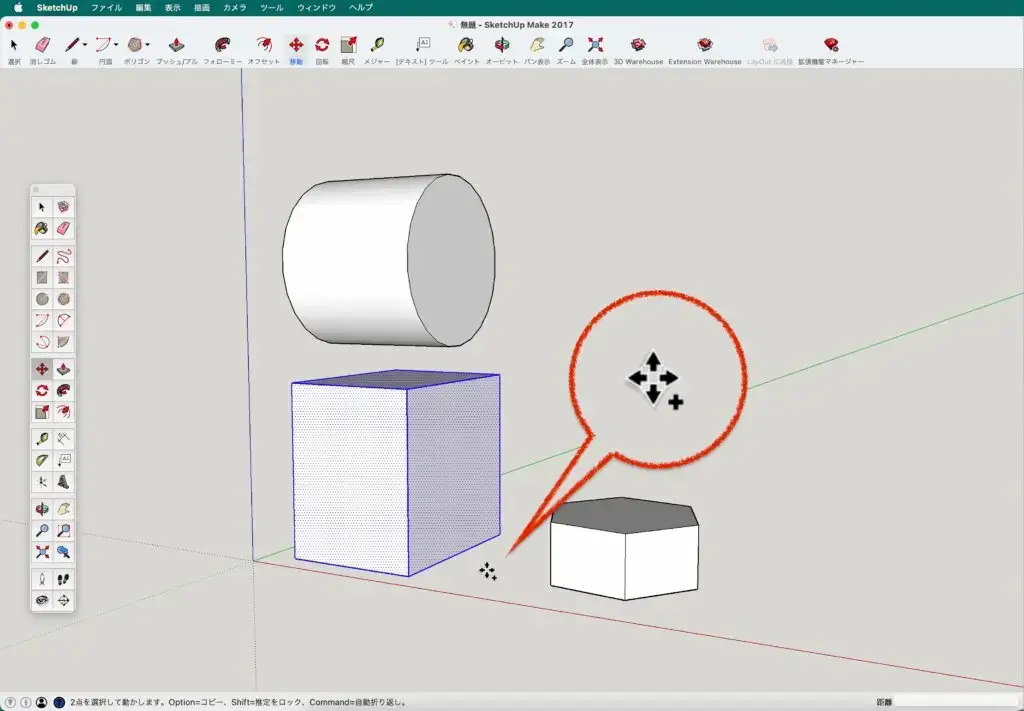
Task: Open the dropdown arrow beside 線 tool
Action: 85,44
